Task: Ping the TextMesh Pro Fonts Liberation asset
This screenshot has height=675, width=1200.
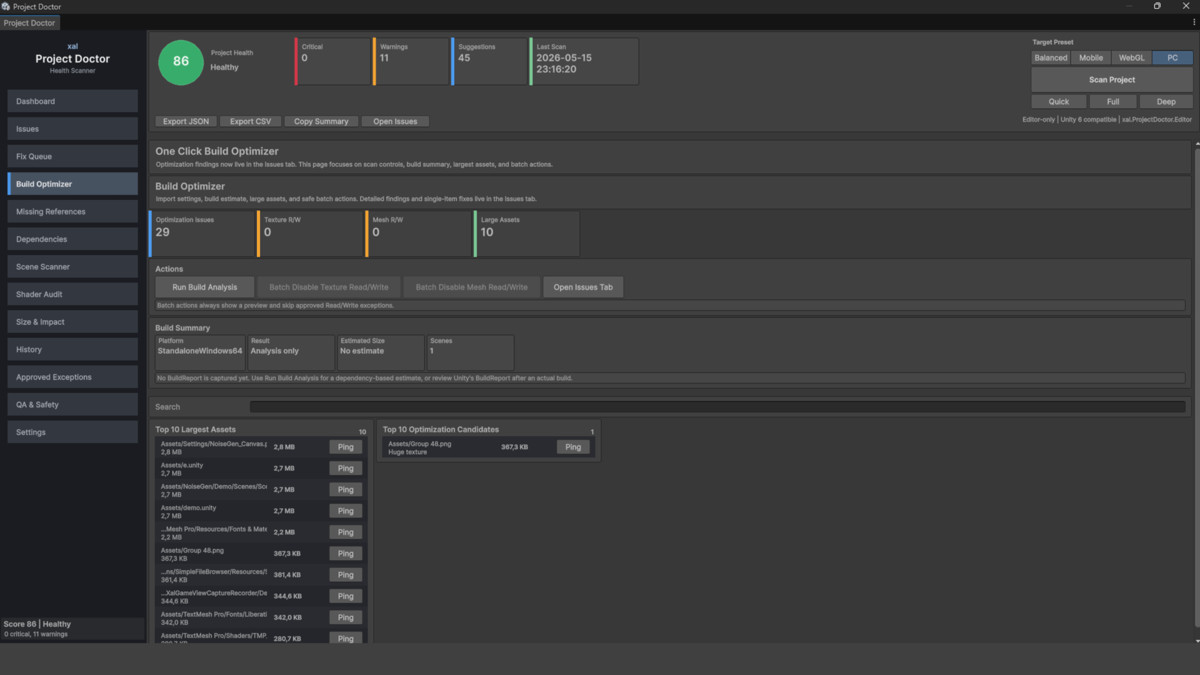Action: point(345,617)
